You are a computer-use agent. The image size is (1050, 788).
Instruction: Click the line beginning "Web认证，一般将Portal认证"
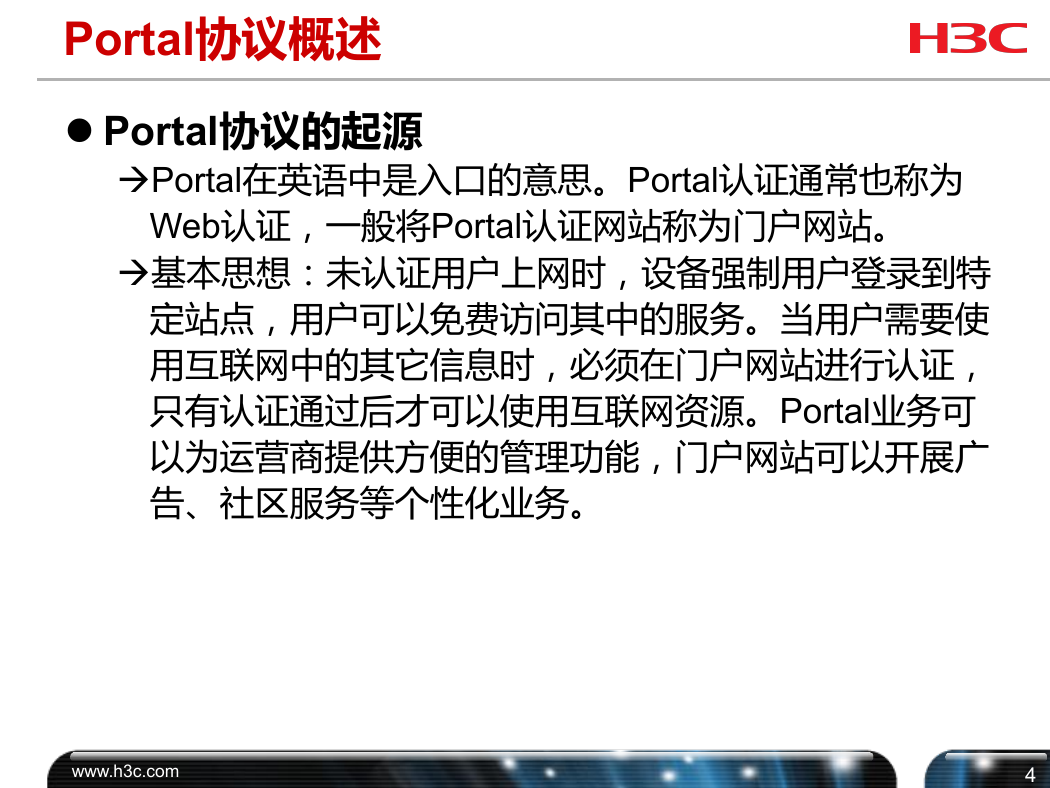coord(519,226)
